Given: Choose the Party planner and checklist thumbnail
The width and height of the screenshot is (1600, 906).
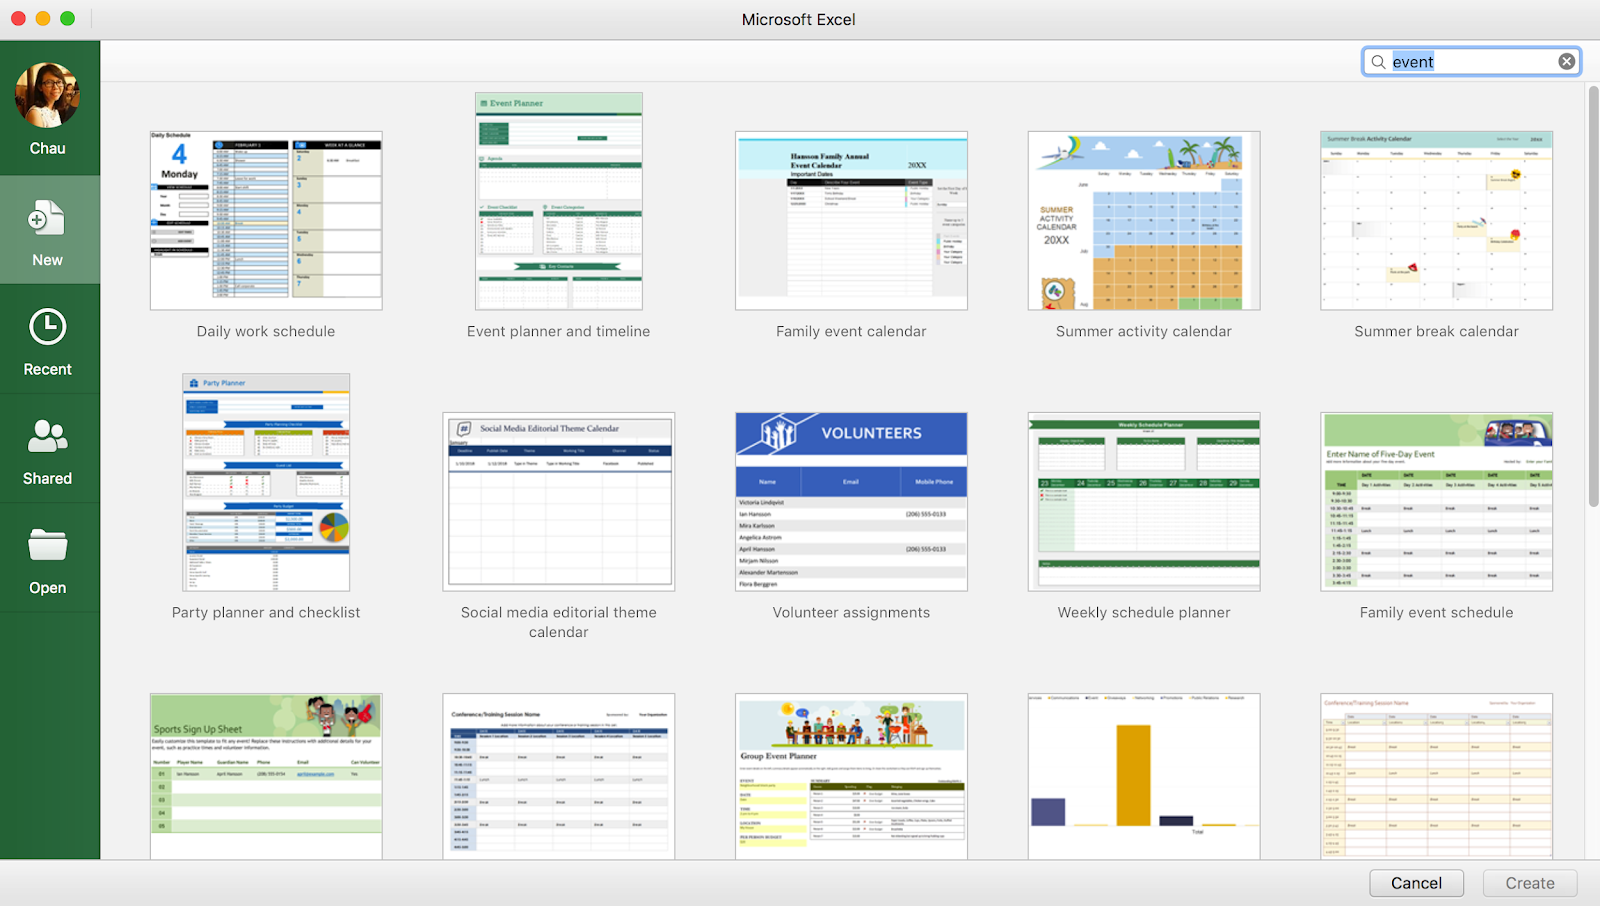Looking at the screenshot, I should (266, 482).
